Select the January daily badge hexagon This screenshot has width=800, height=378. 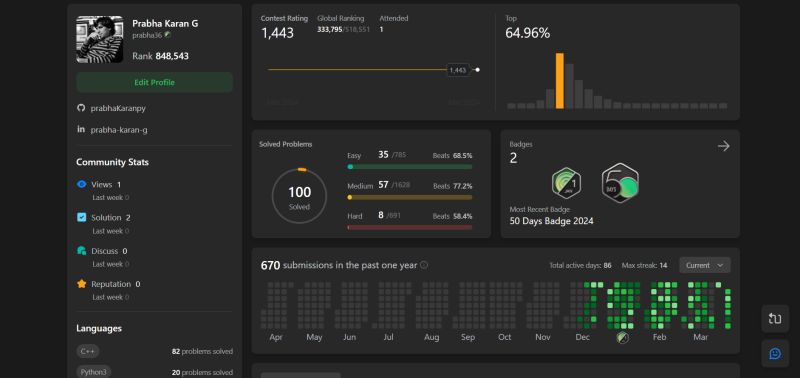click(x=566, y=183)
